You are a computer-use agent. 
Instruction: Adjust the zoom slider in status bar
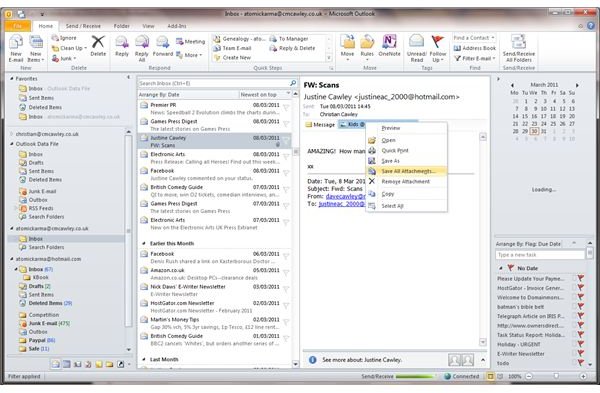coord(556,376)
